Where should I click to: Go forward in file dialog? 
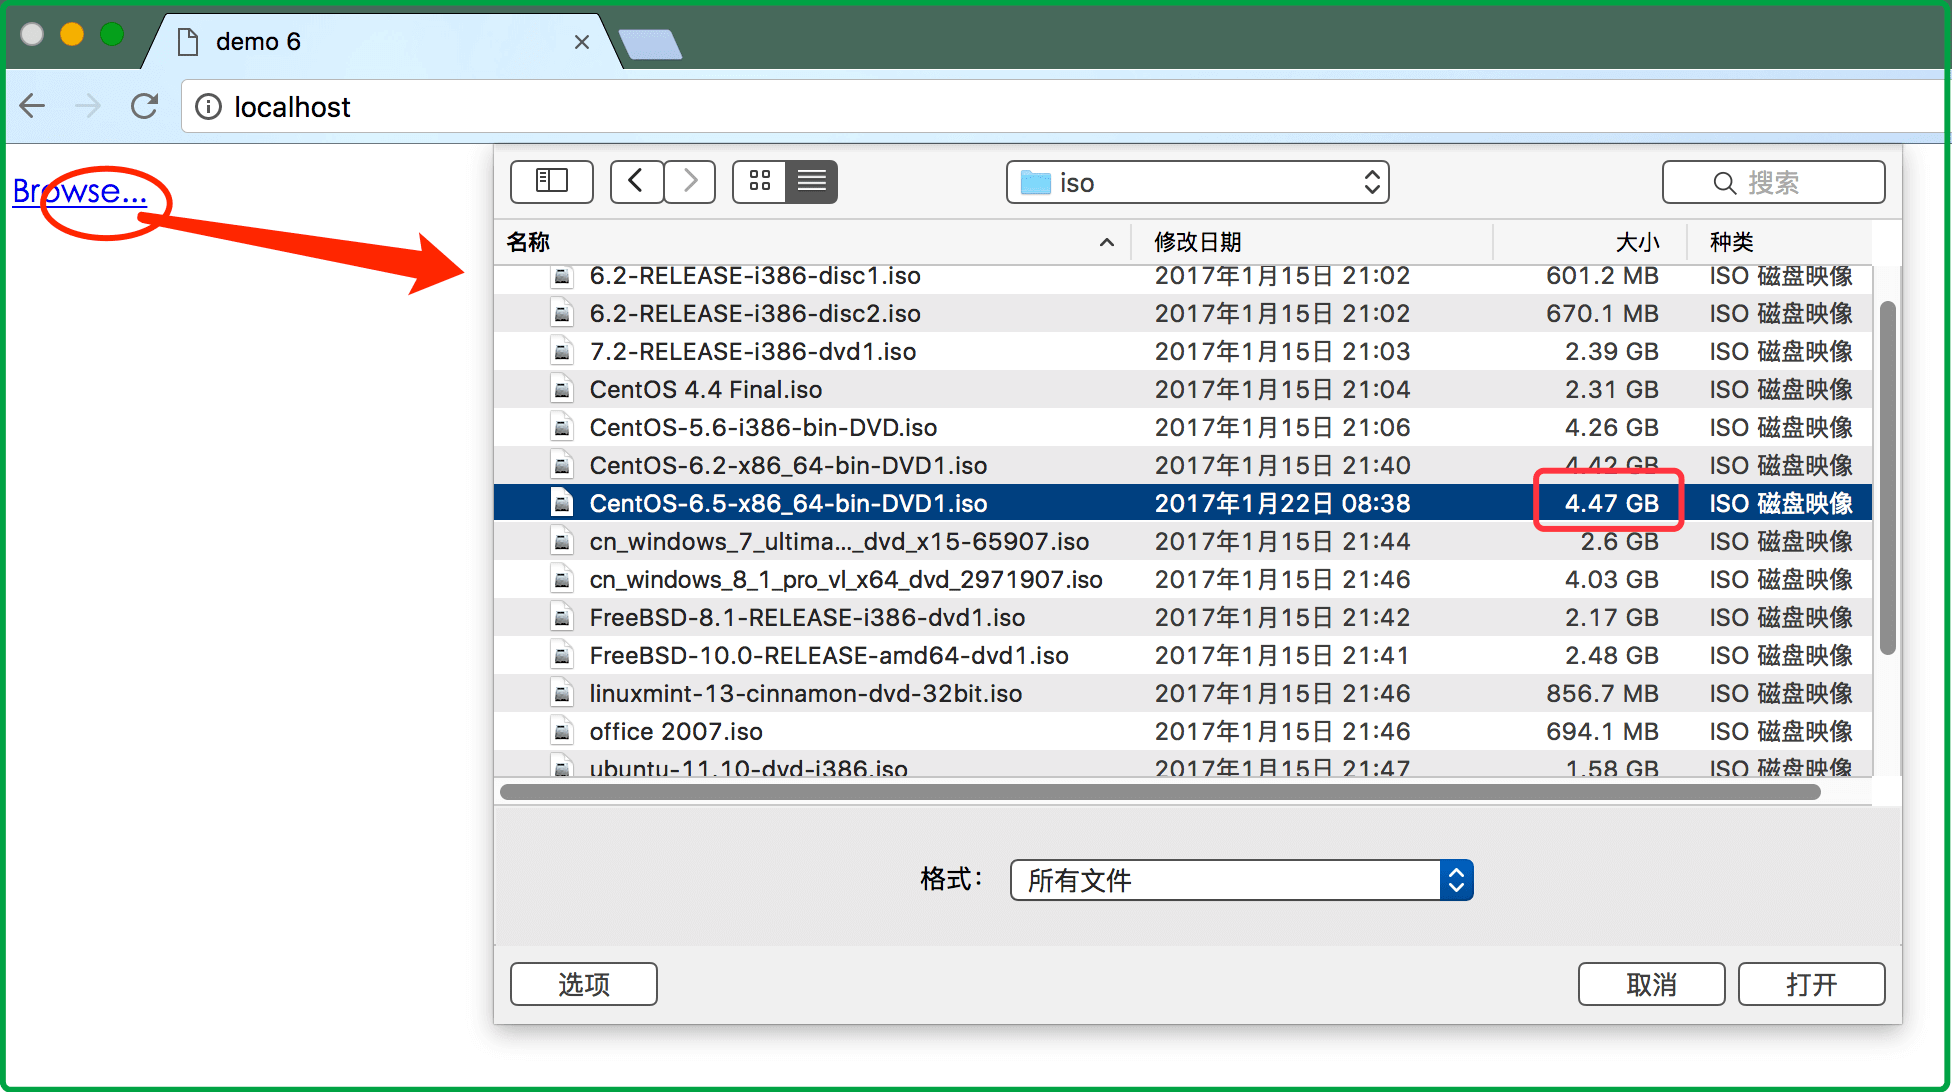click(690, 182)
